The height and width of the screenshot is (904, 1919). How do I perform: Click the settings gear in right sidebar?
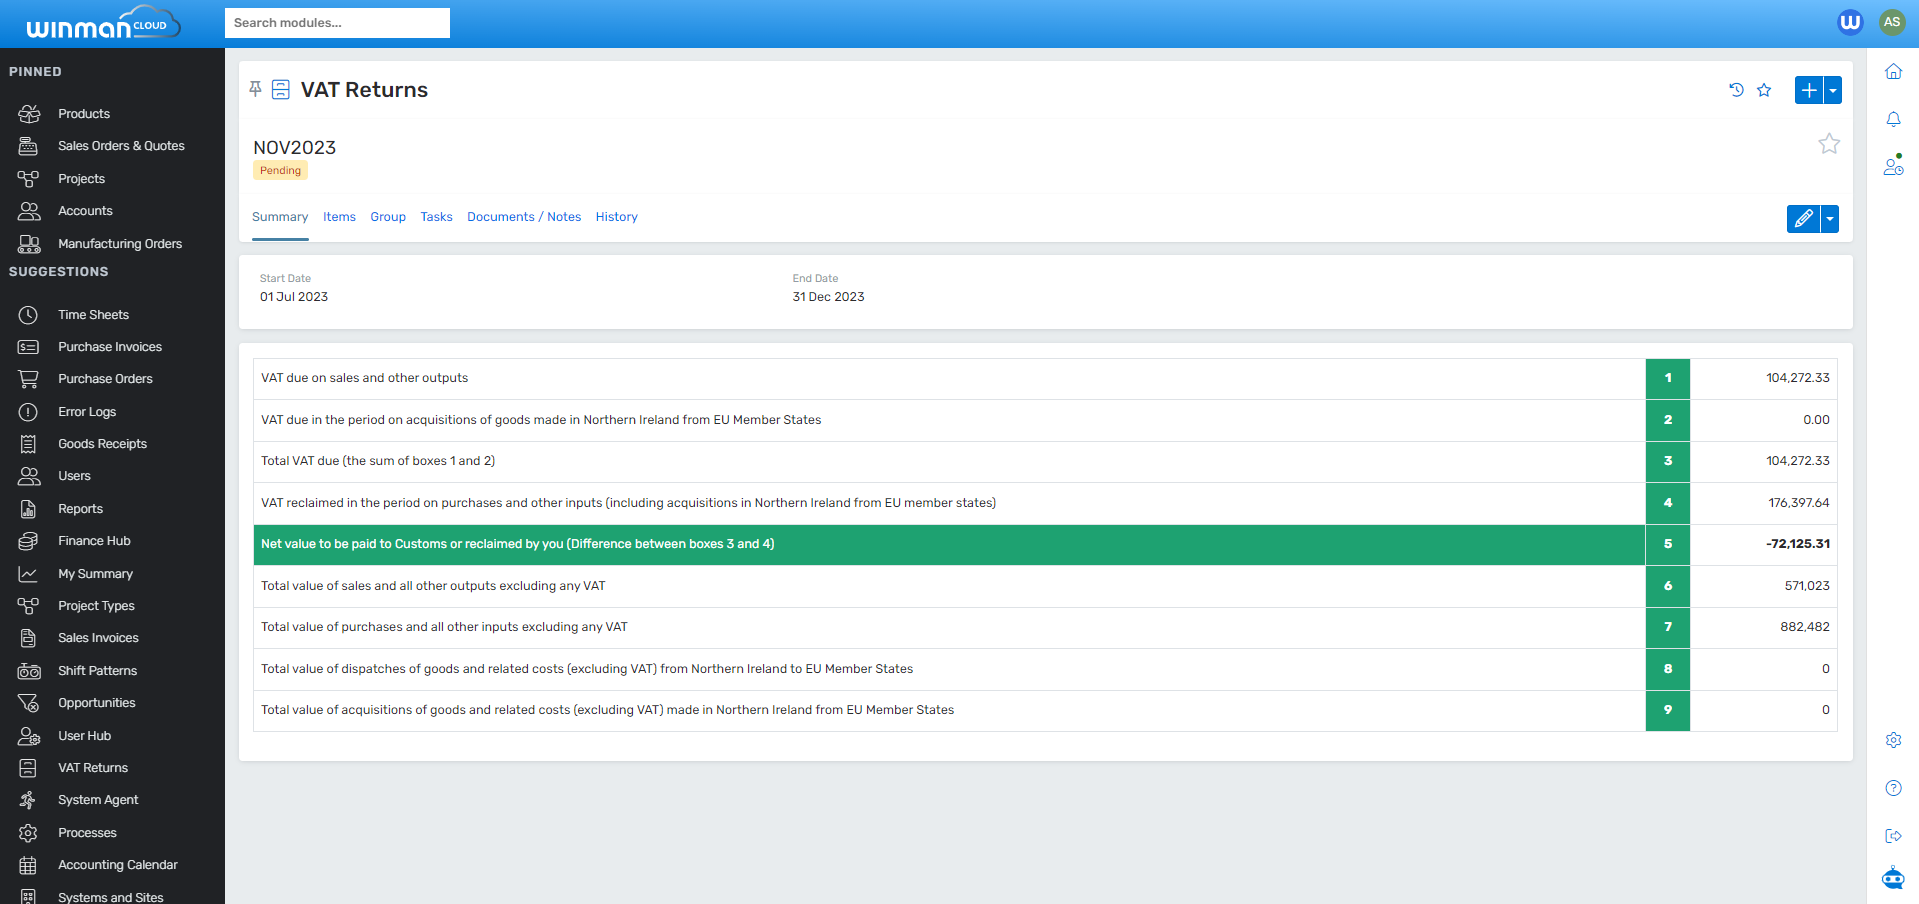click(x=1893, y=740)
